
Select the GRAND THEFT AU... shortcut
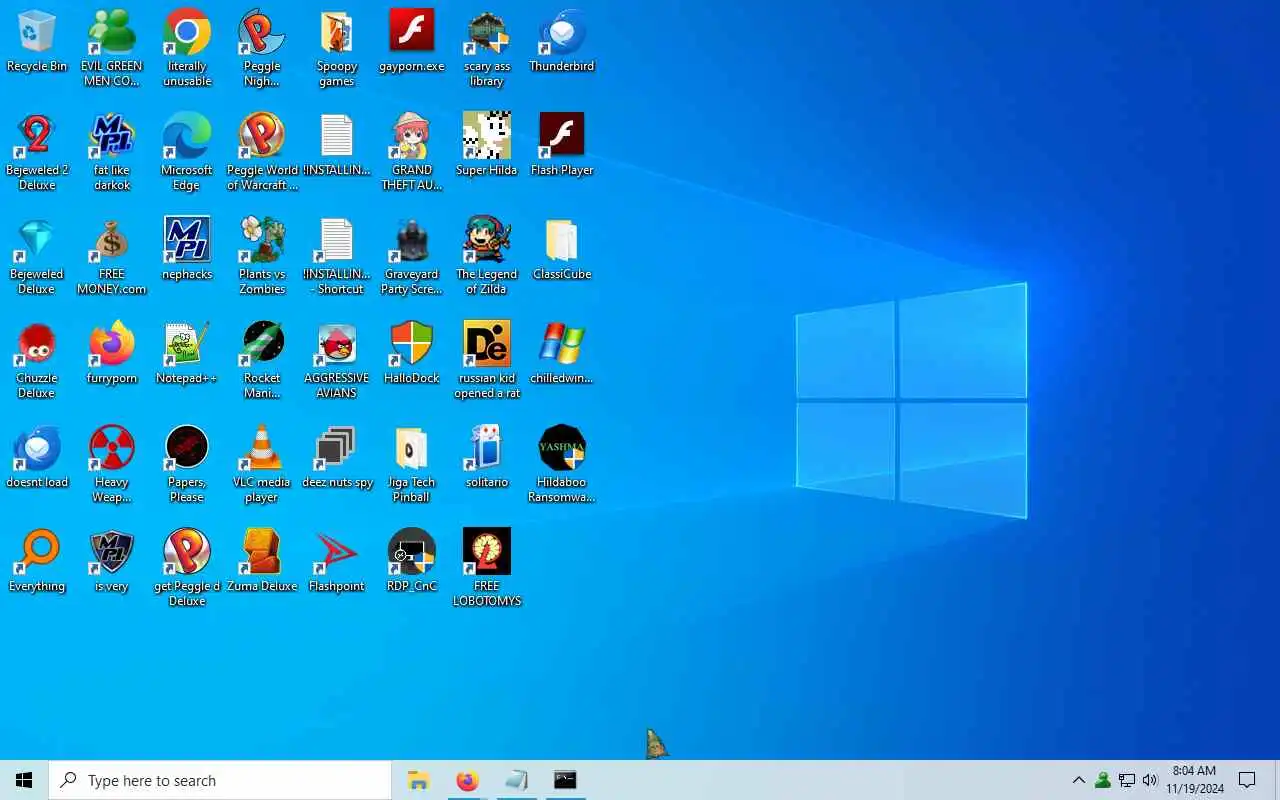[x=412, y=152]
